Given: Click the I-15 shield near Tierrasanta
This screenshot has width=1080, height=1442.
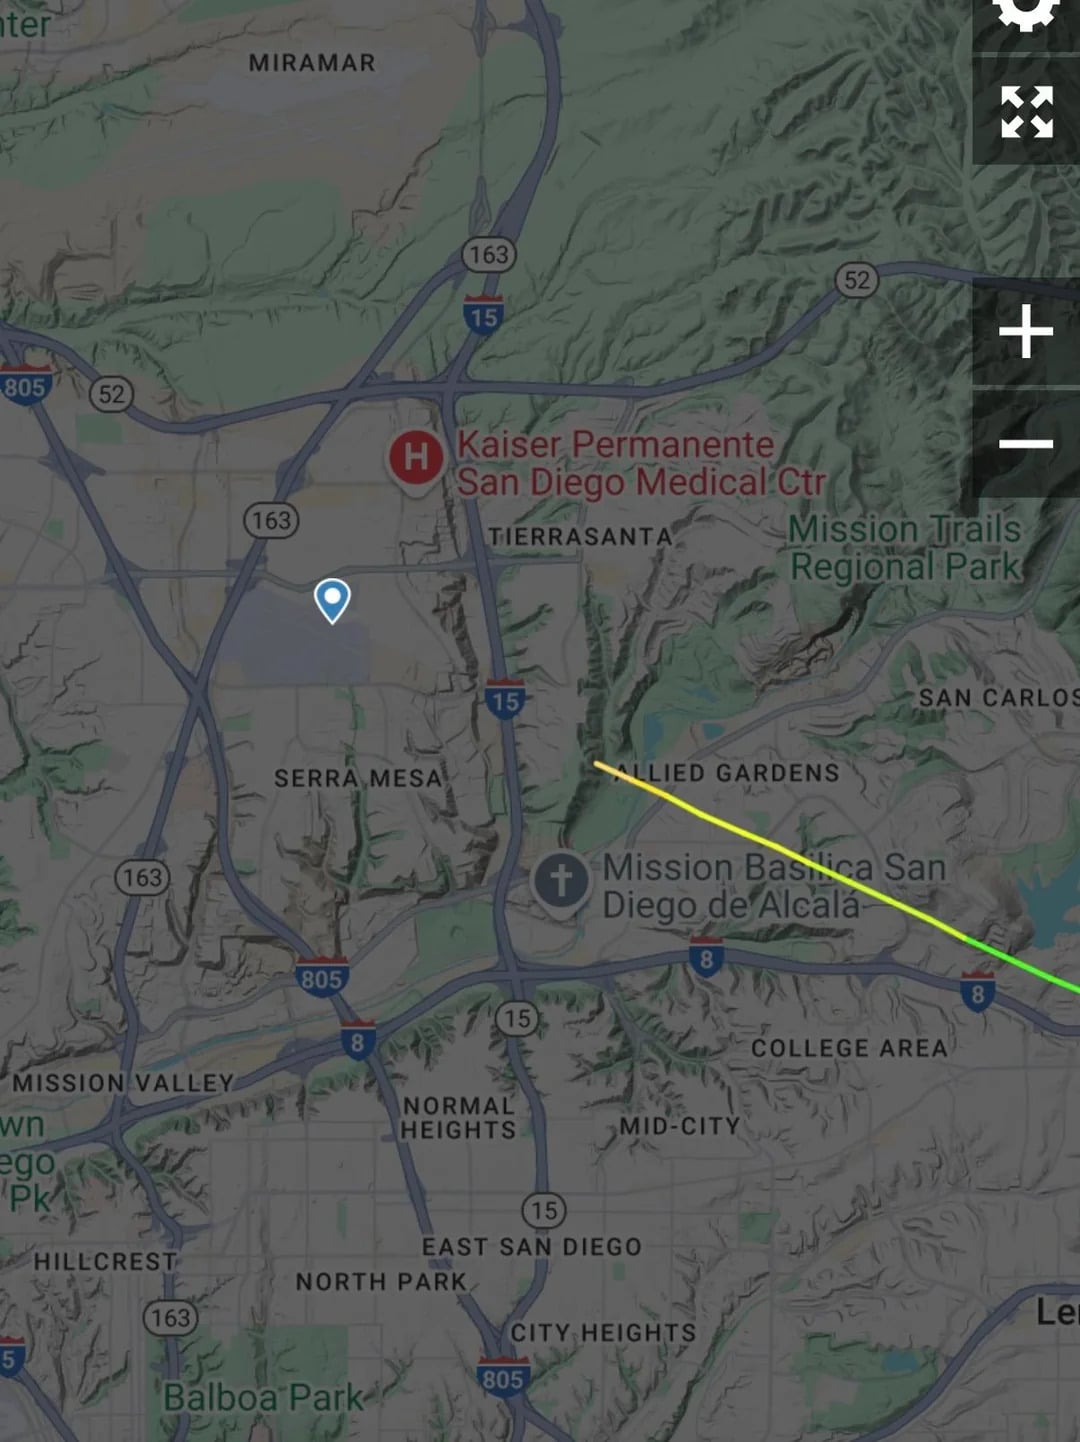Looking at the screenshot, I should click(x=505, y=698).
